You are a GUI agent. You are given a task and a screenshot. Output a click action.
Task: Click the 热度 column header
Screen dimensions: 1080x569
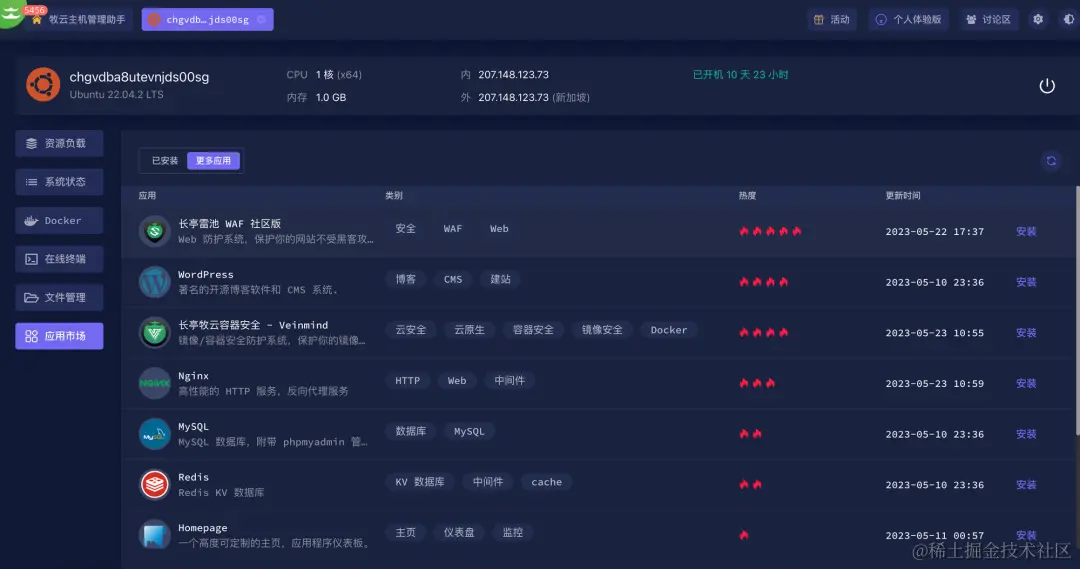[x=747, y=196]
